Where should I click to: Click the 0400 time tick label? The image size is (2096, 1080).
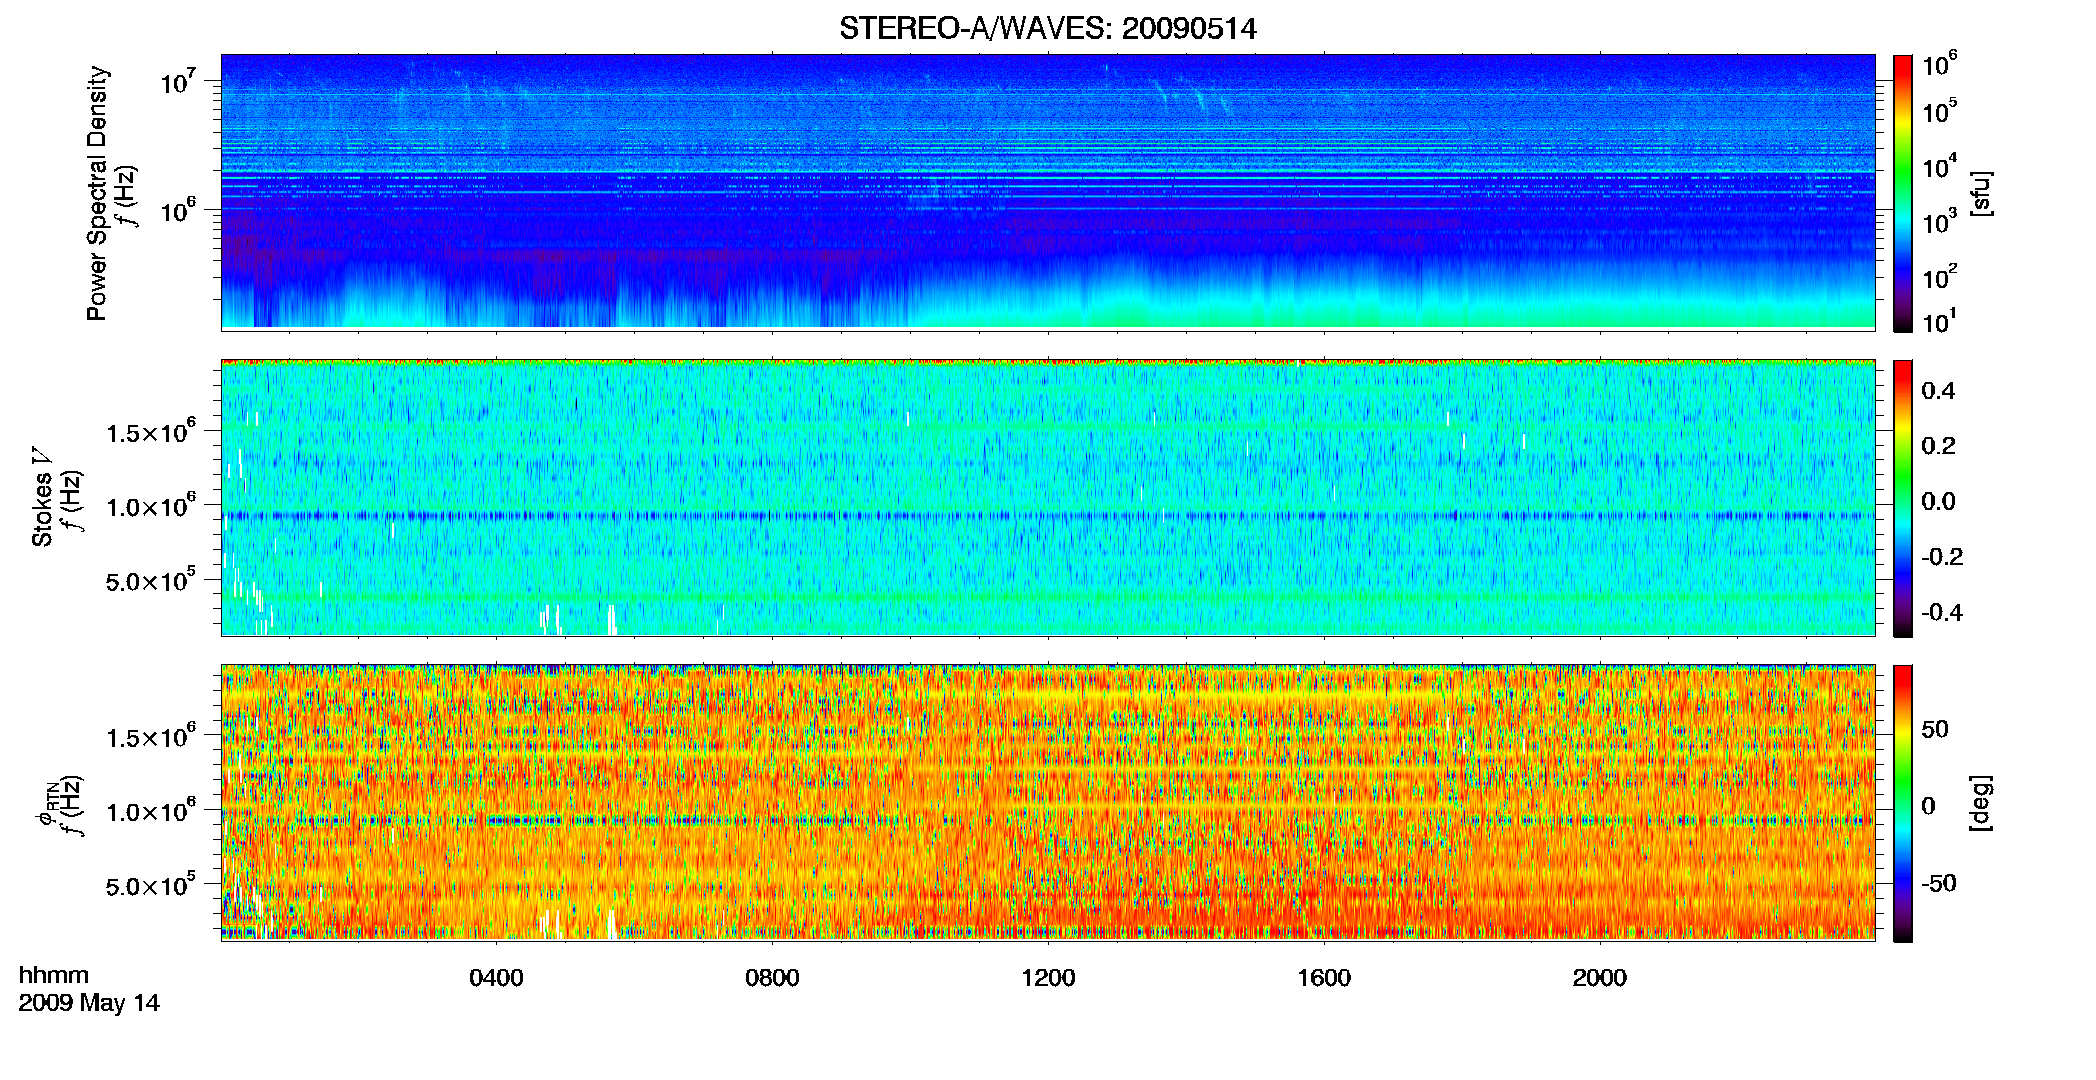tap(496, 978)
